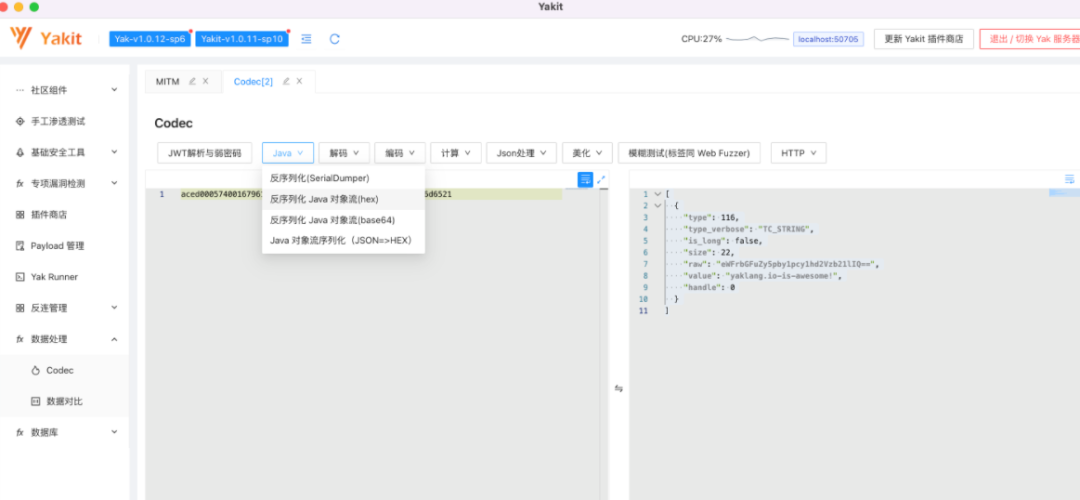Click 更新 Yakit 插件商店 button
This screenshot has height=500, width=1080.
pyautogui.click(x=924, y=39)
